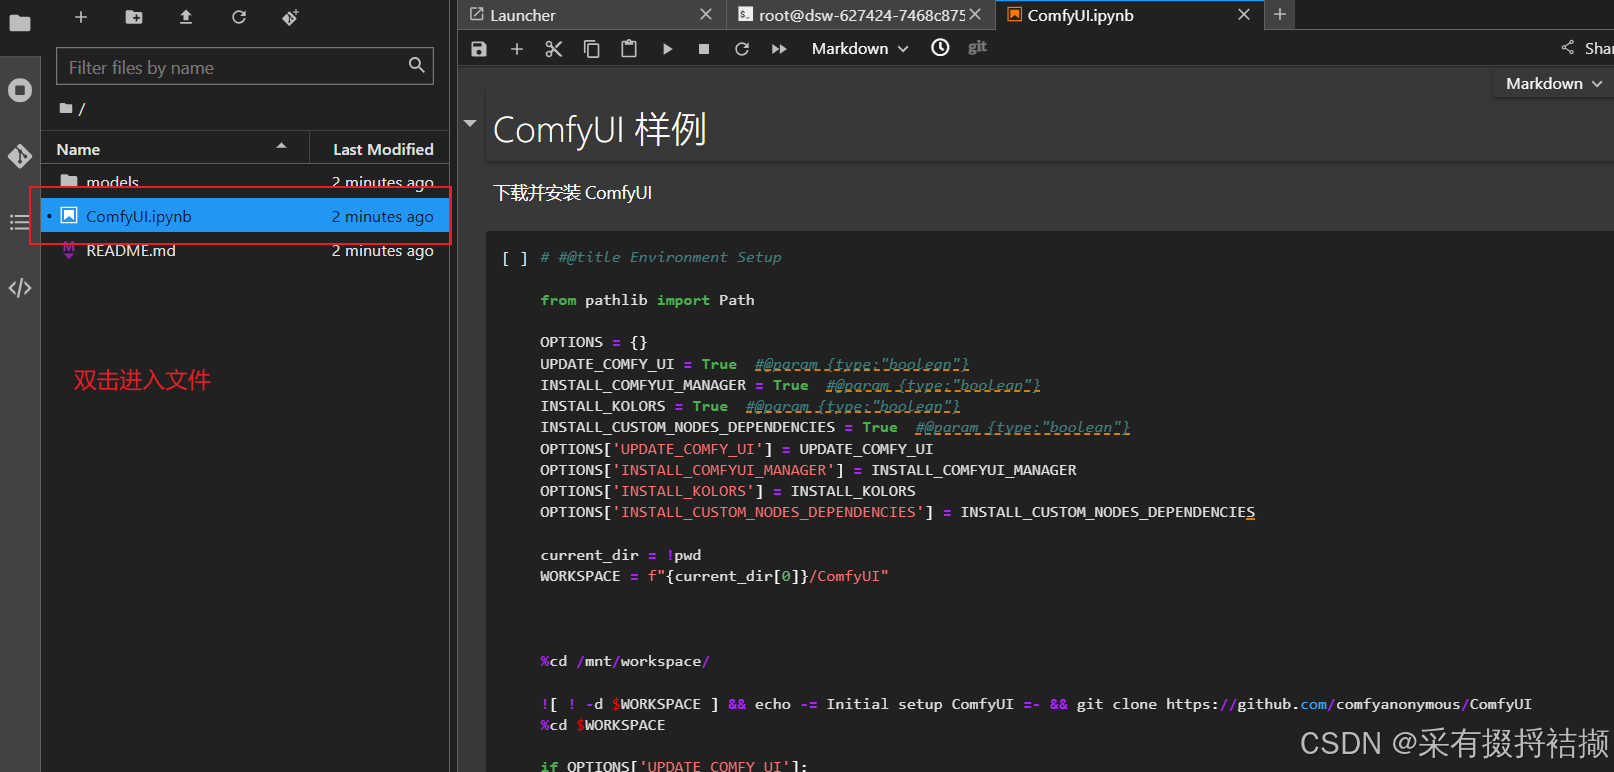Restart kernel and run all cells
Viewport: 1614px width, 772px height.
tap(779, 49)
